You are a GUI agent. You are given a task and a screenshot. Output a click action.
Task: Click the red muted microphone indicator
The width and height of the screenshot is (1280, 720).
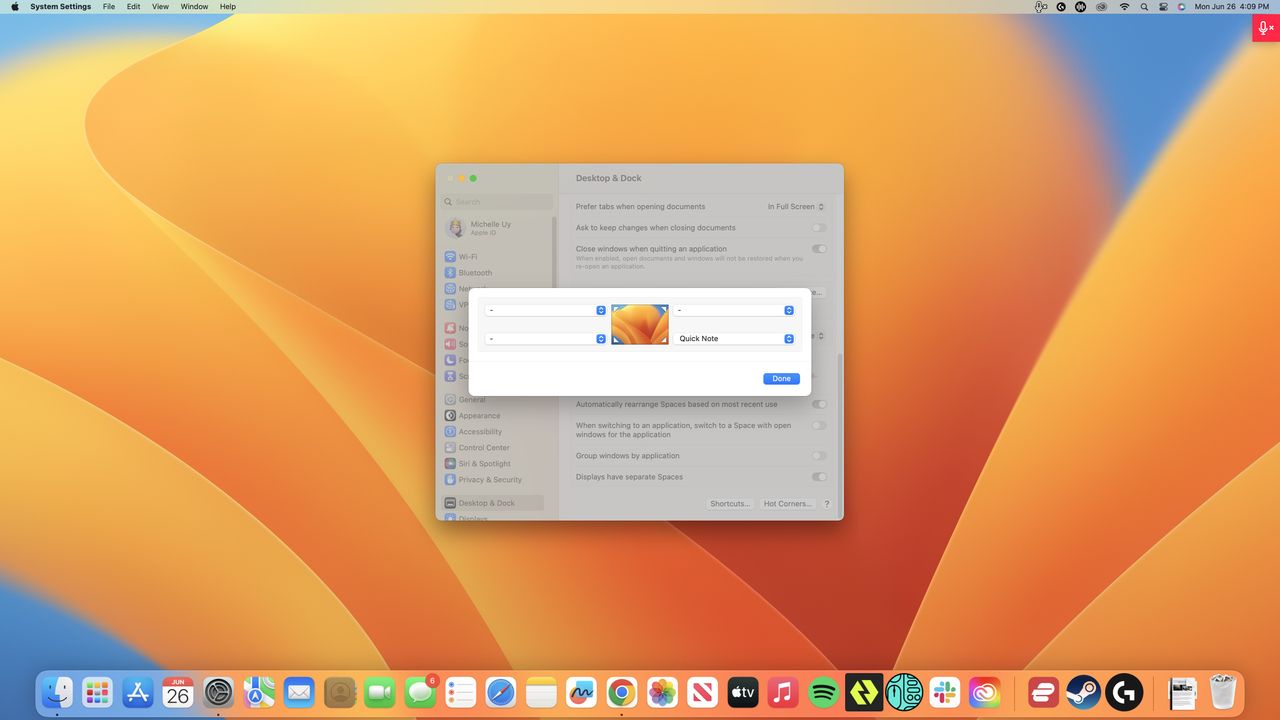[x=1266, y=28]
